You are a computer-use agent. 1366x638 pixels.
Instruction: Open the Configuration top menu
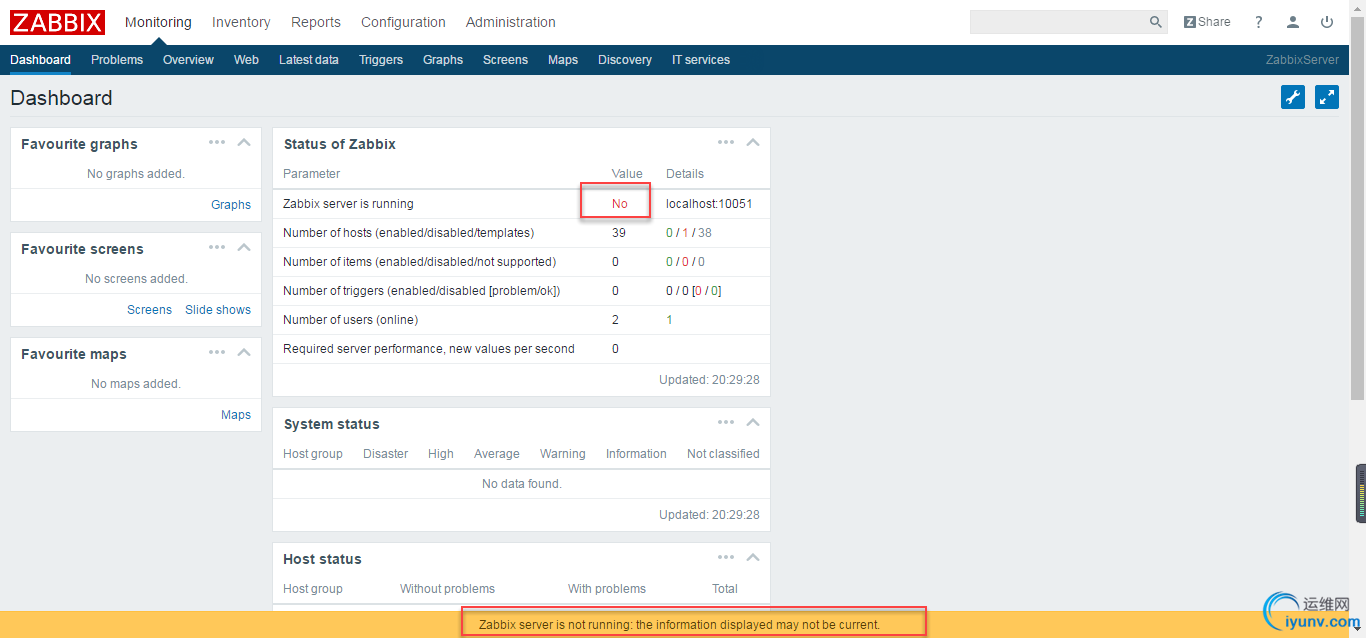point(403,22)
